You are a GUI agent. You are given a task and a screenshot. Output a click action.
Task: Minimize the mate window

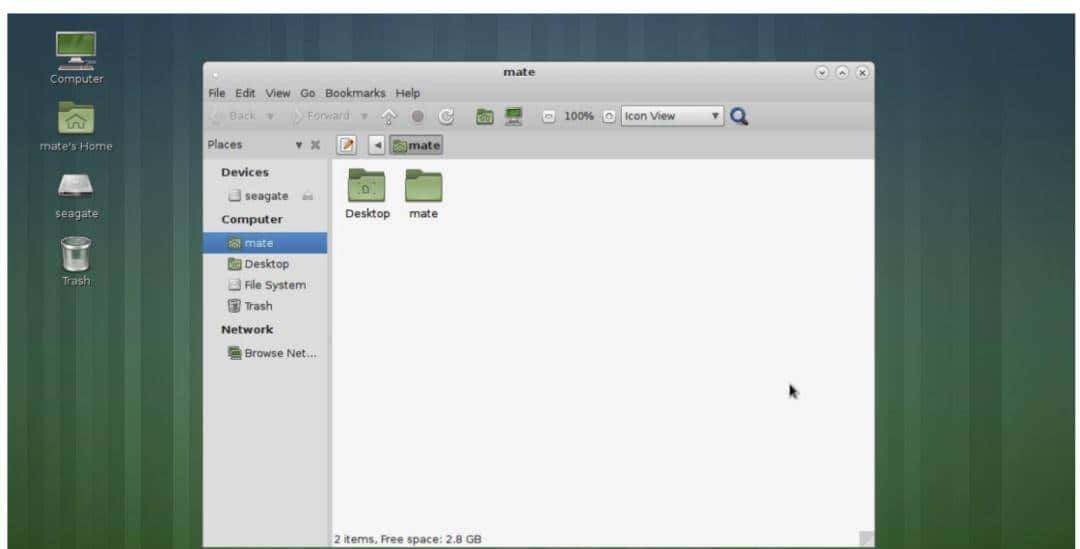[821, 72]
